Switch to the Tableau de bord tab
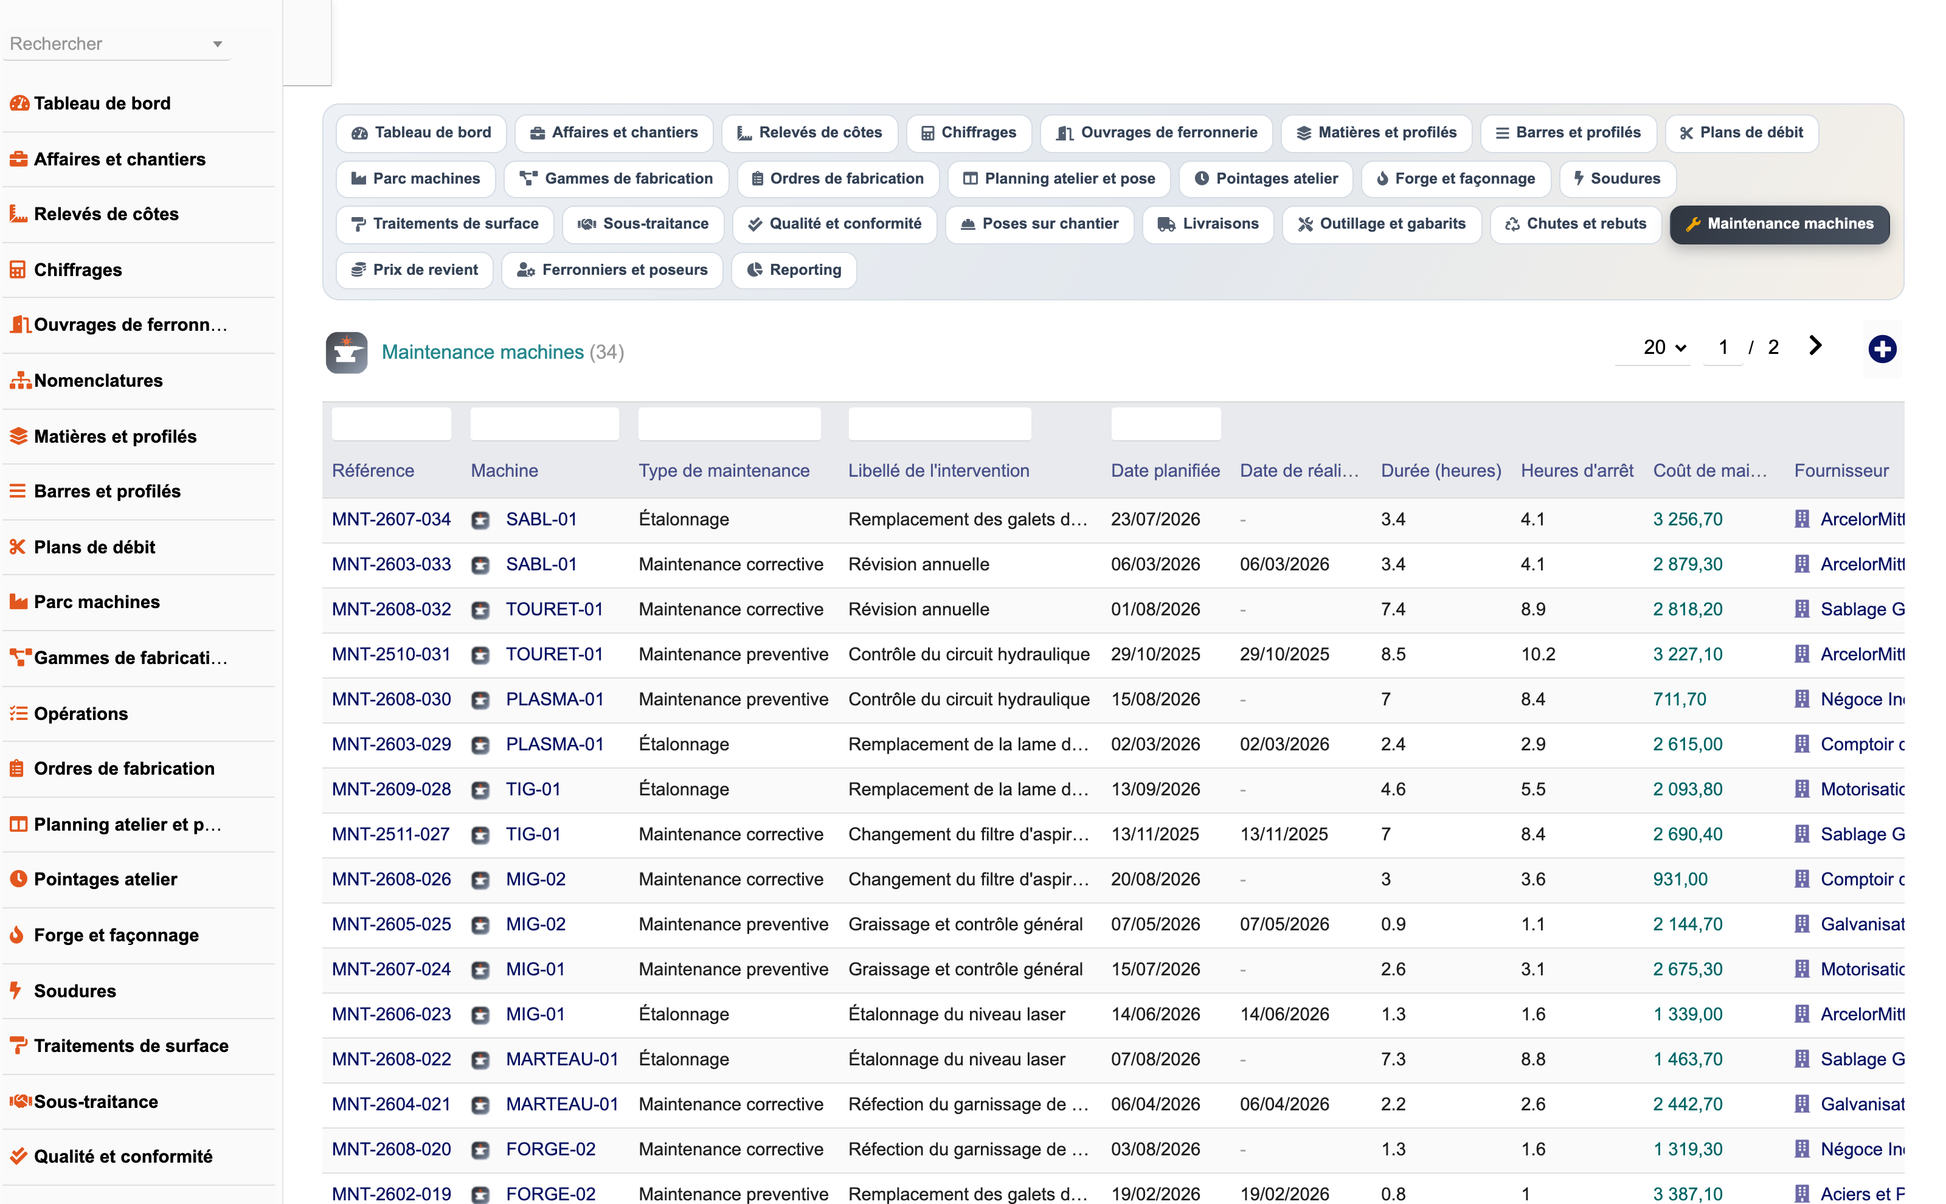The width and height of the screenshot is (1946, 1204). (x=421, y=133)
